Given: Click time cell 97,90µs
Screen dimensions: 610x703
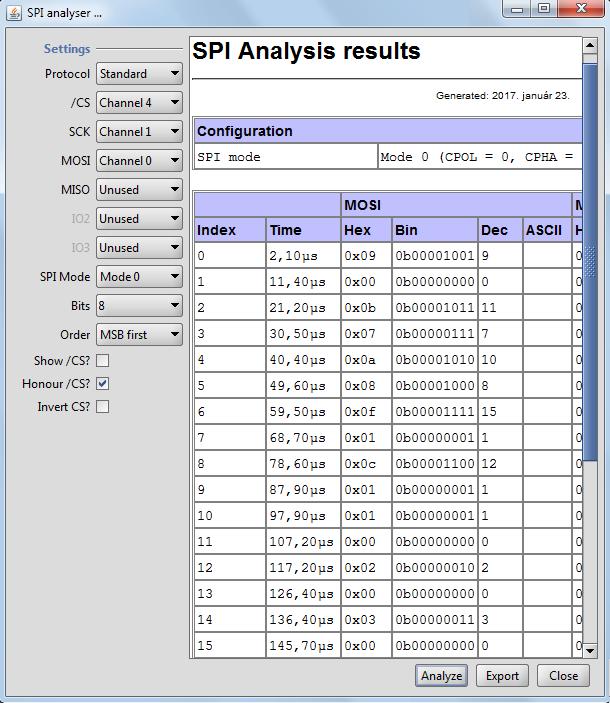Looking at the screenshot, I should pyautogui.click(x=303, y=516).
